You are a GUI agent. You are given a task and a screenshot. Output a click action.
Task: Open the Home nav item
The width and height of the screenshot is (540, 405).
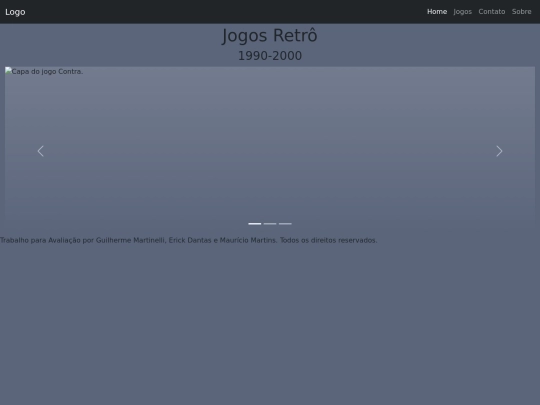(x=437, y=12)
